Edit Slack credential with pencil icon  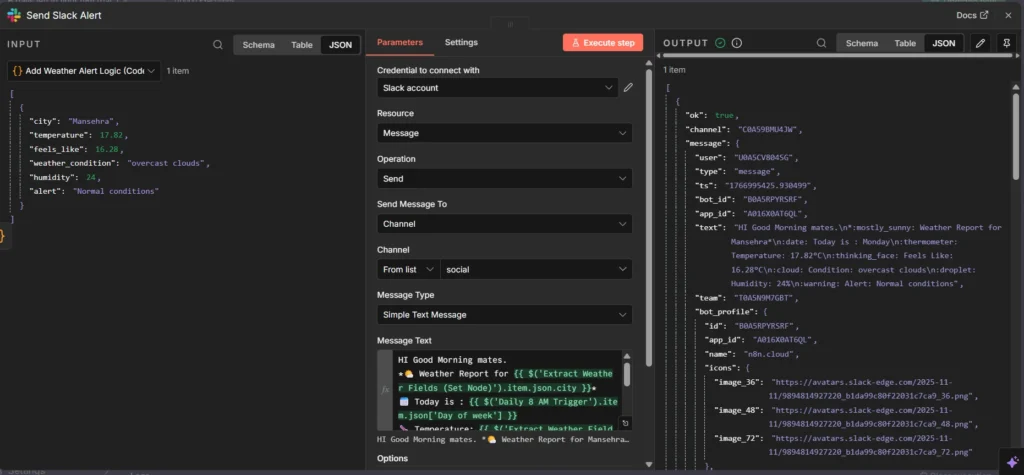pyautogui.click(x=628, y=88)
